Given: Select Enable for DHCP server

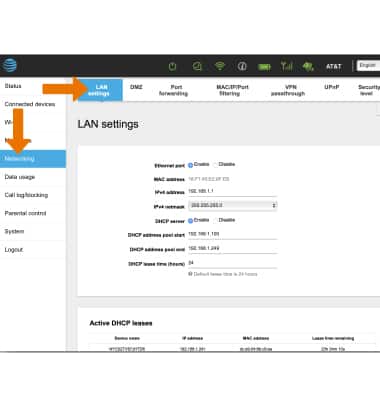Looking at the screenshot, I should [x=190, y=221].
